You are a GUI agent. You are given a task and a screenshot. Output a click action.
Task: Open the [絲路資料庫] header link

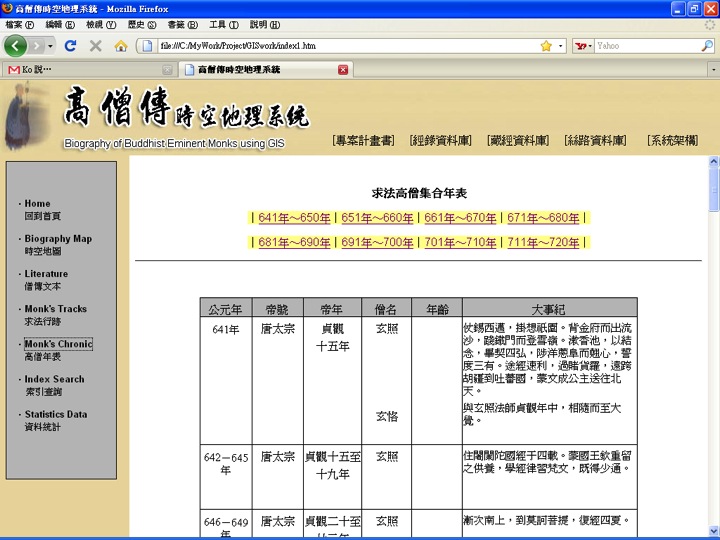(595, 140)
